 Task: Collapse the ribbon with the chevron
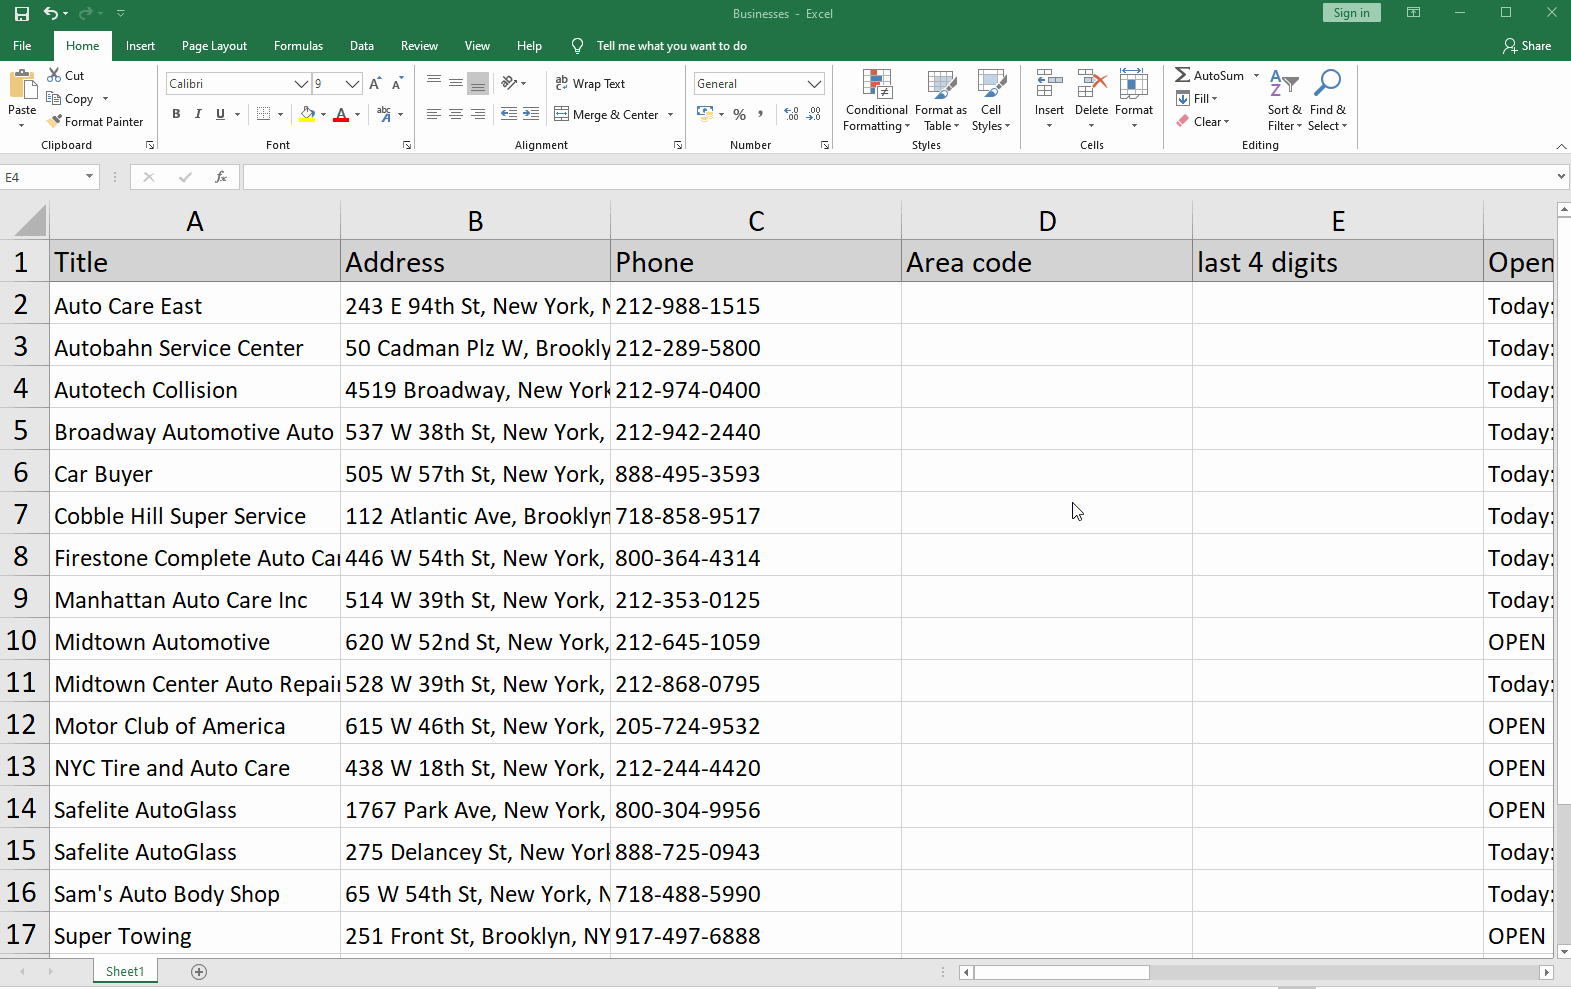point(1561,146)
